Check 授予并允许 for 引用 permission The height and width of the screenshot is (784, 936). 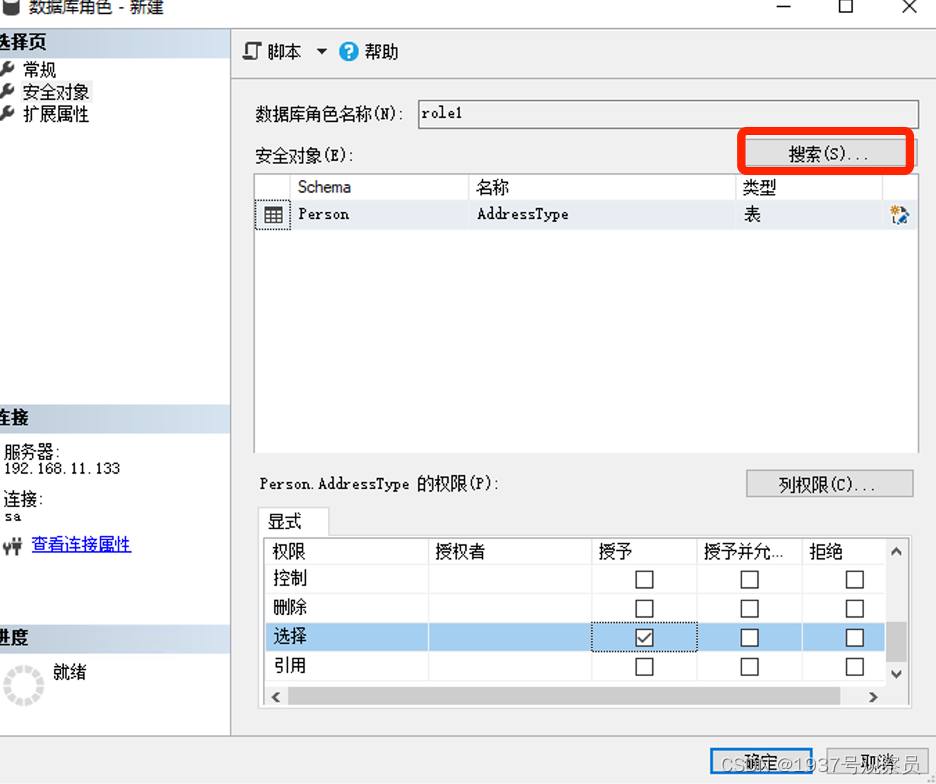point(749,667)
